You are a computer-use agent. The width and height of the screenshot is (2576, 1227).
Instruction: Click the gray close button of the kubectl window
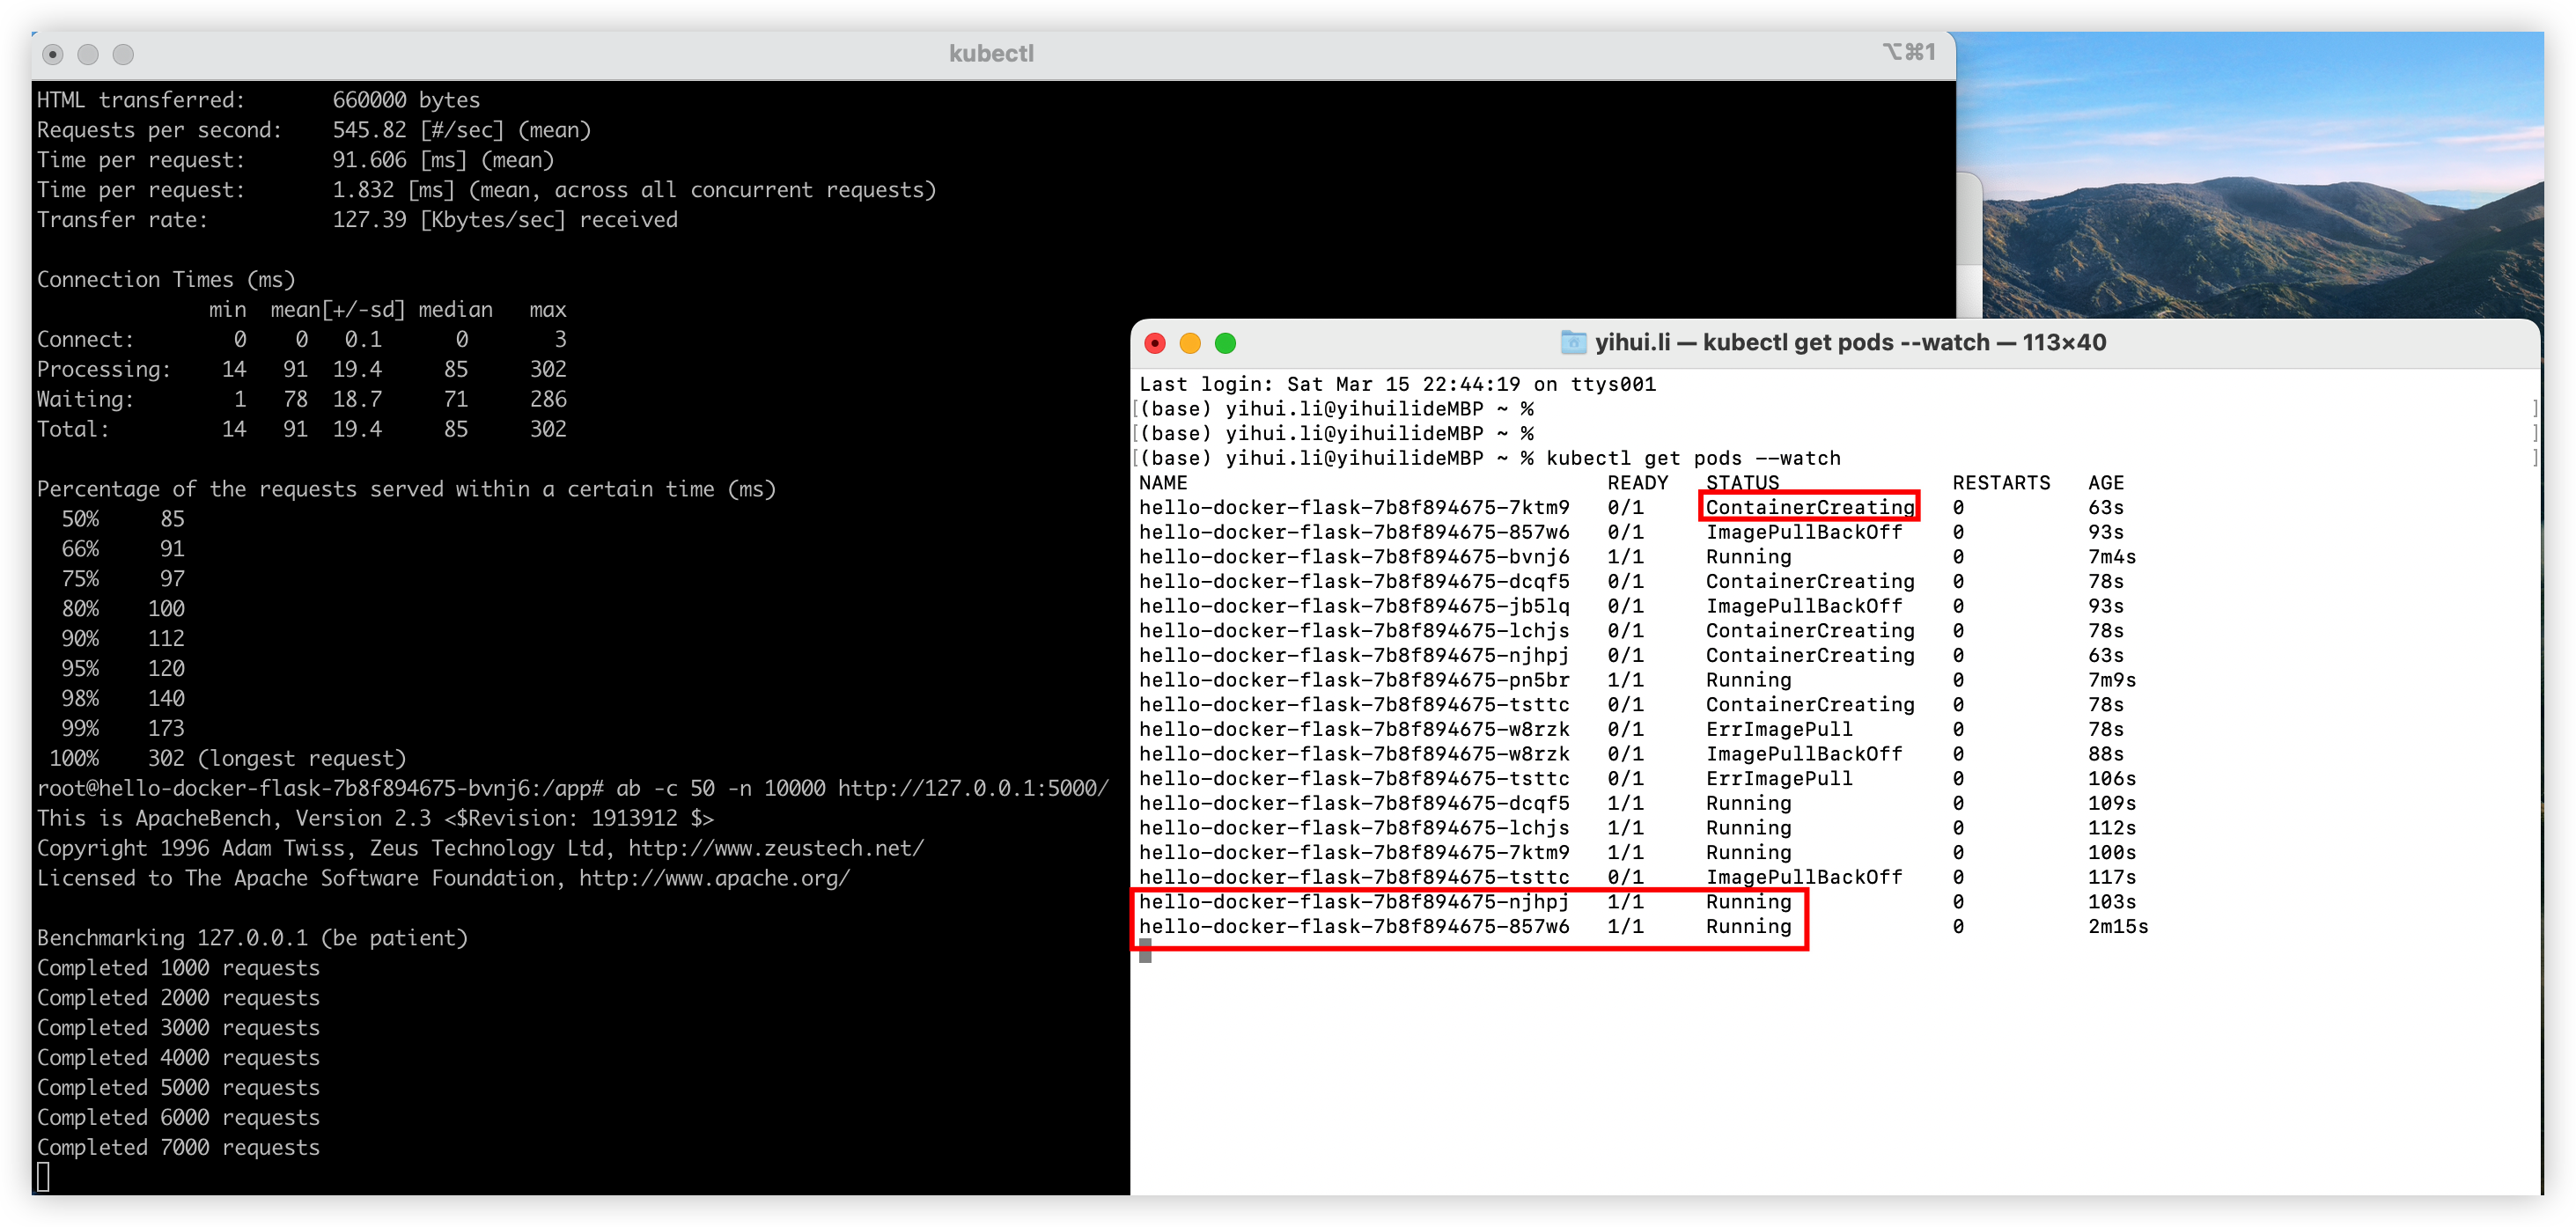[54, 54]
